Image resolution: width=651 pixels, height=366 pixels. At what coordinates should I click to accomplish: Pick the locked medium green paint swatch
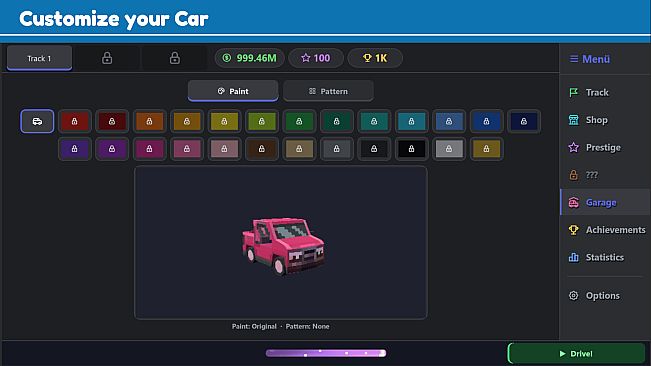point(299,121)
